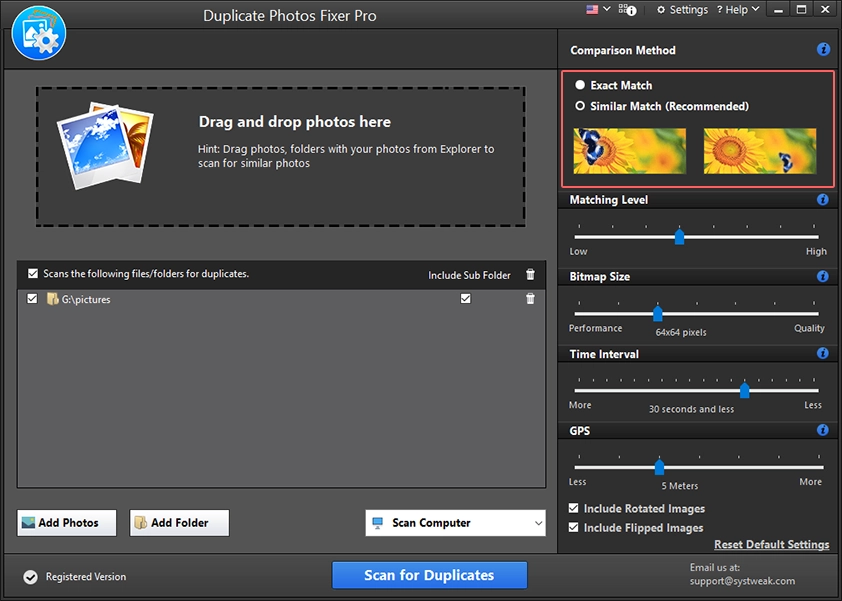The width and height of the screenshot is (842, 601).
Task: Toggle Include Flipped Images checkbox
Action: tap(574, 527)
